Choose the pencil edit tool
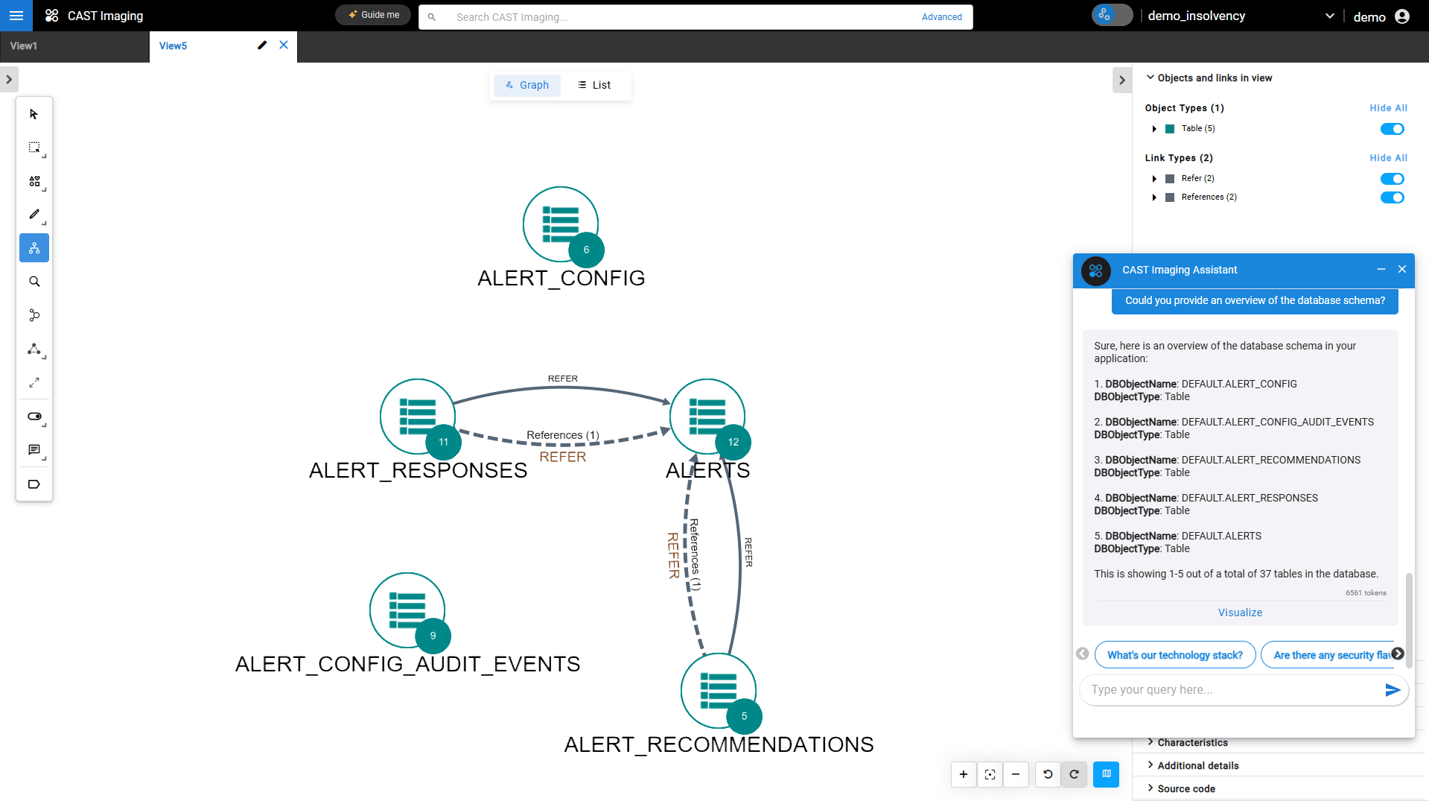1429x804 pixels. pos(34,214)
